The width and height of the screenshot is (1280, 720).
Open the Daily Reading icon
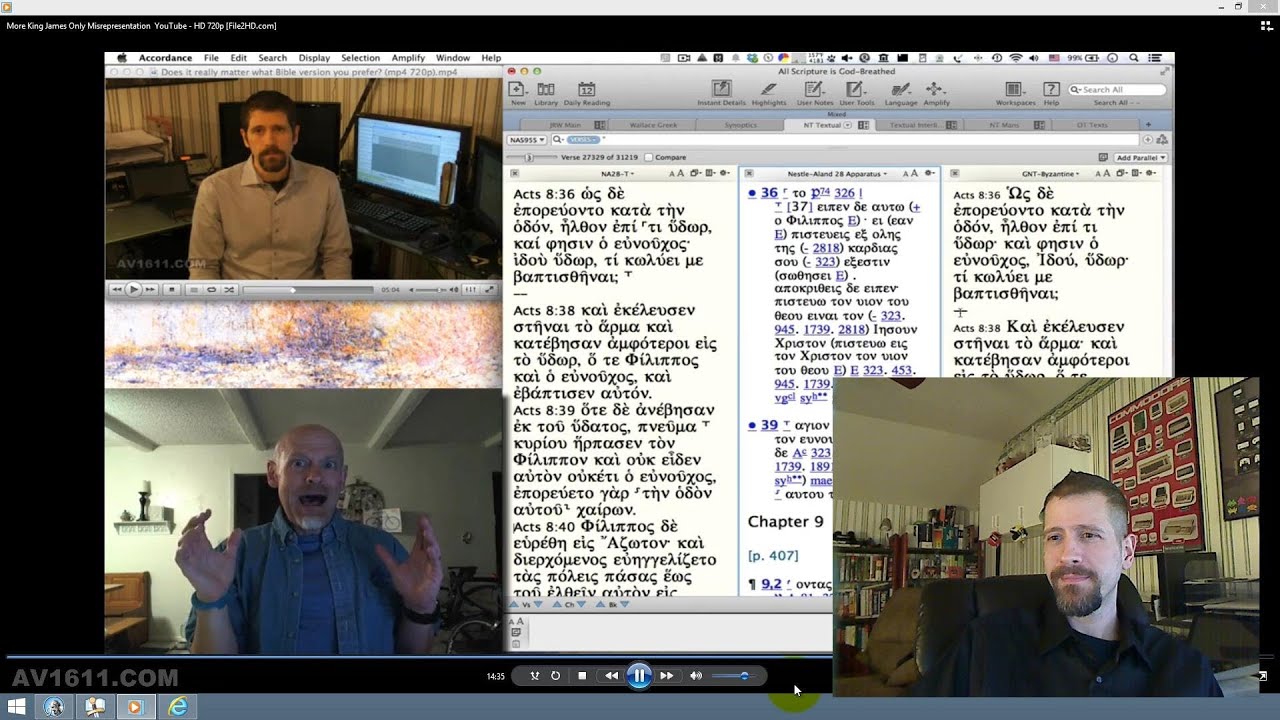point(586,90)
